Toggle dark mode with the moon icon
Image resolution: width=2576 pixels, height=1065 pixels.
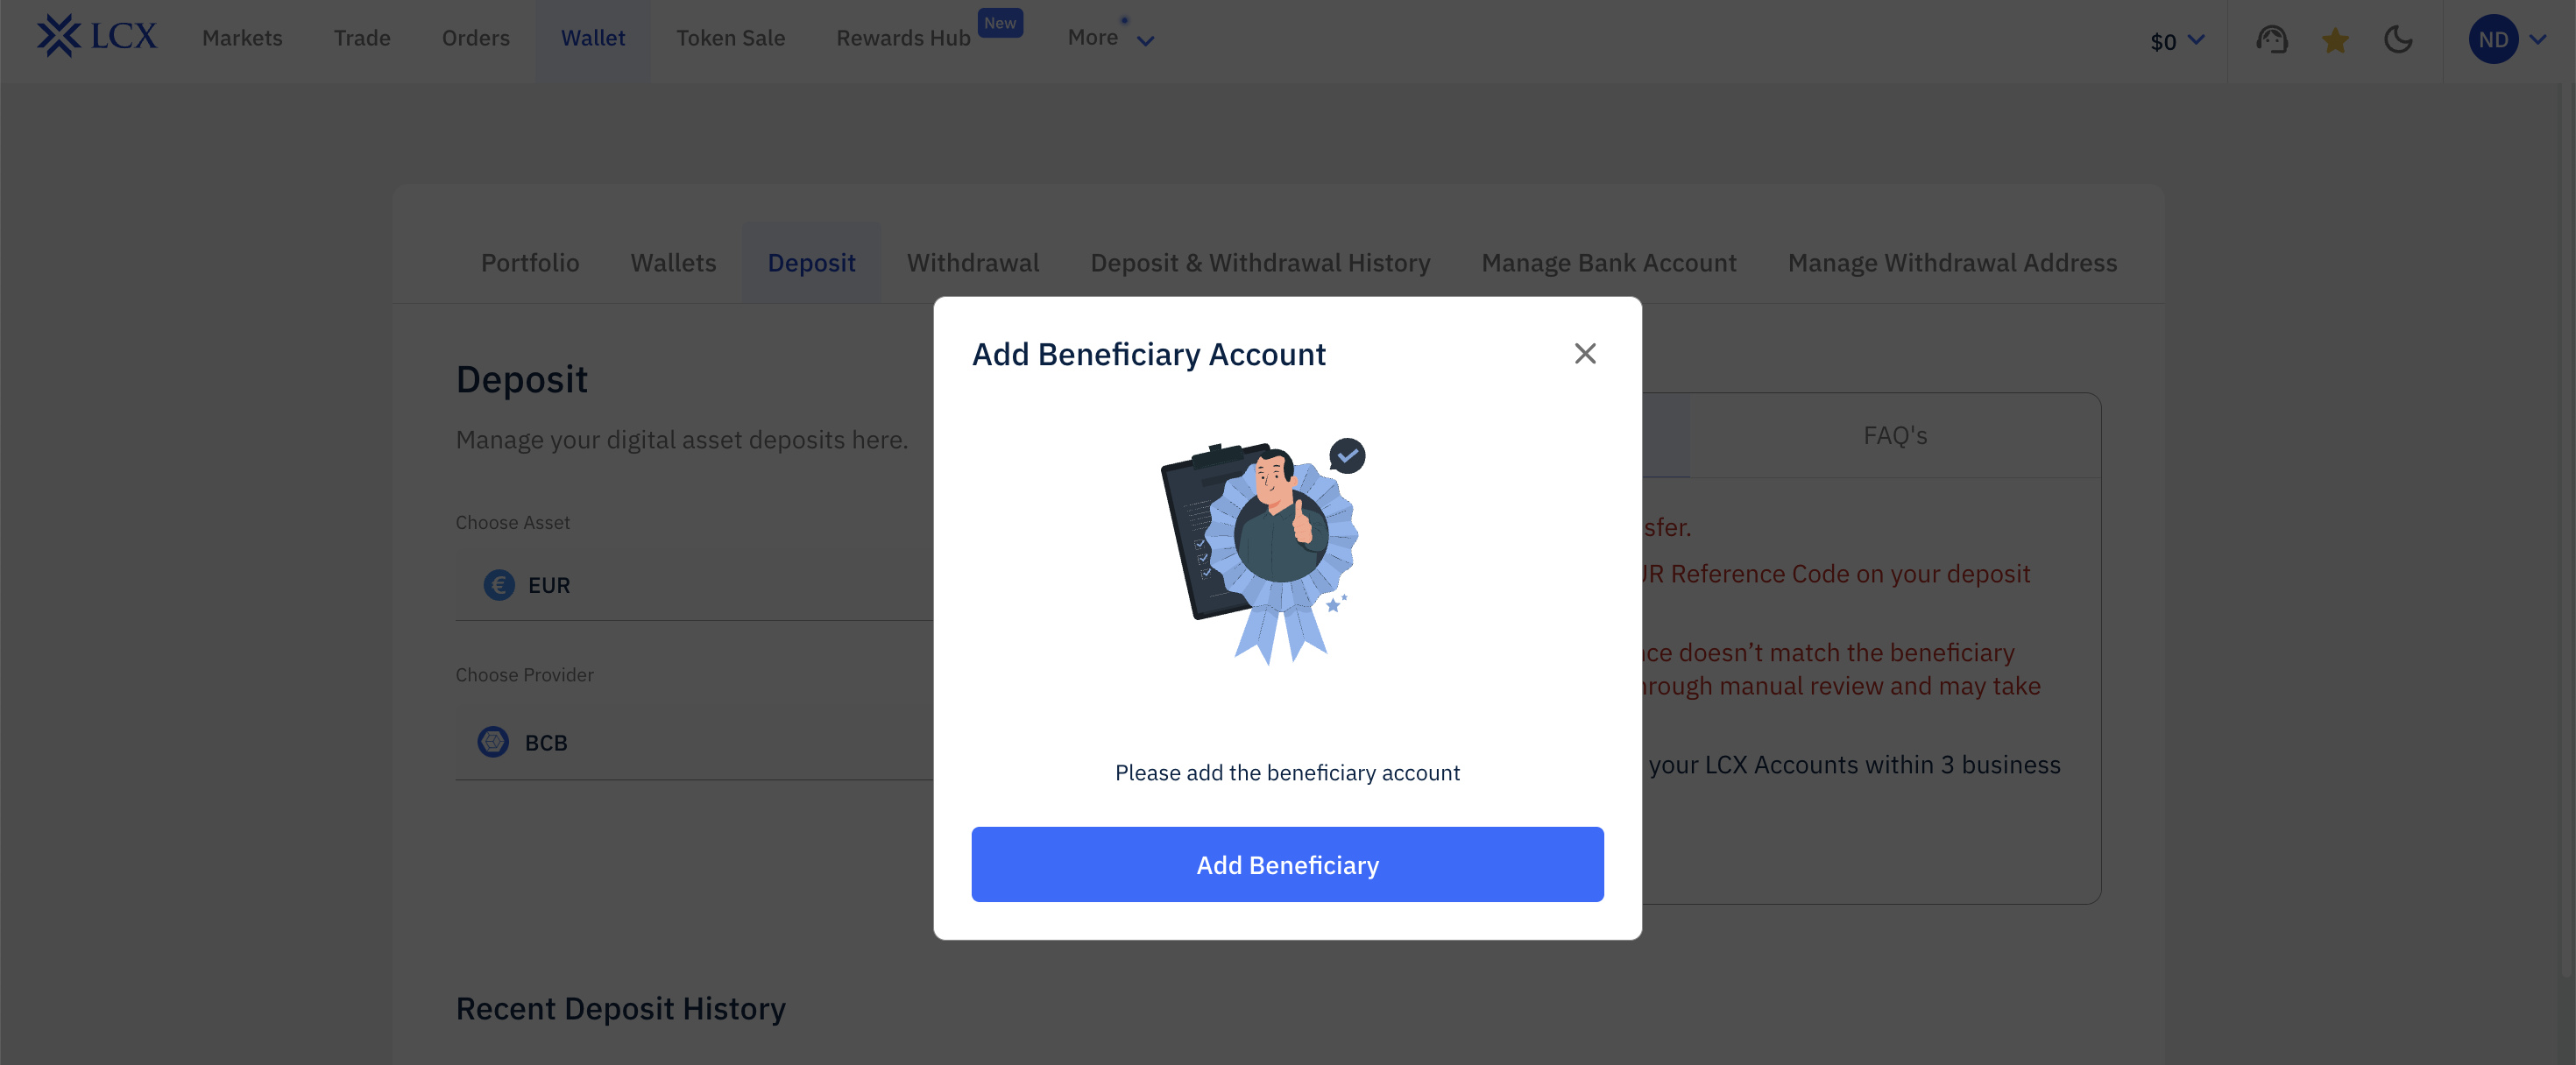click(2400, 40)
